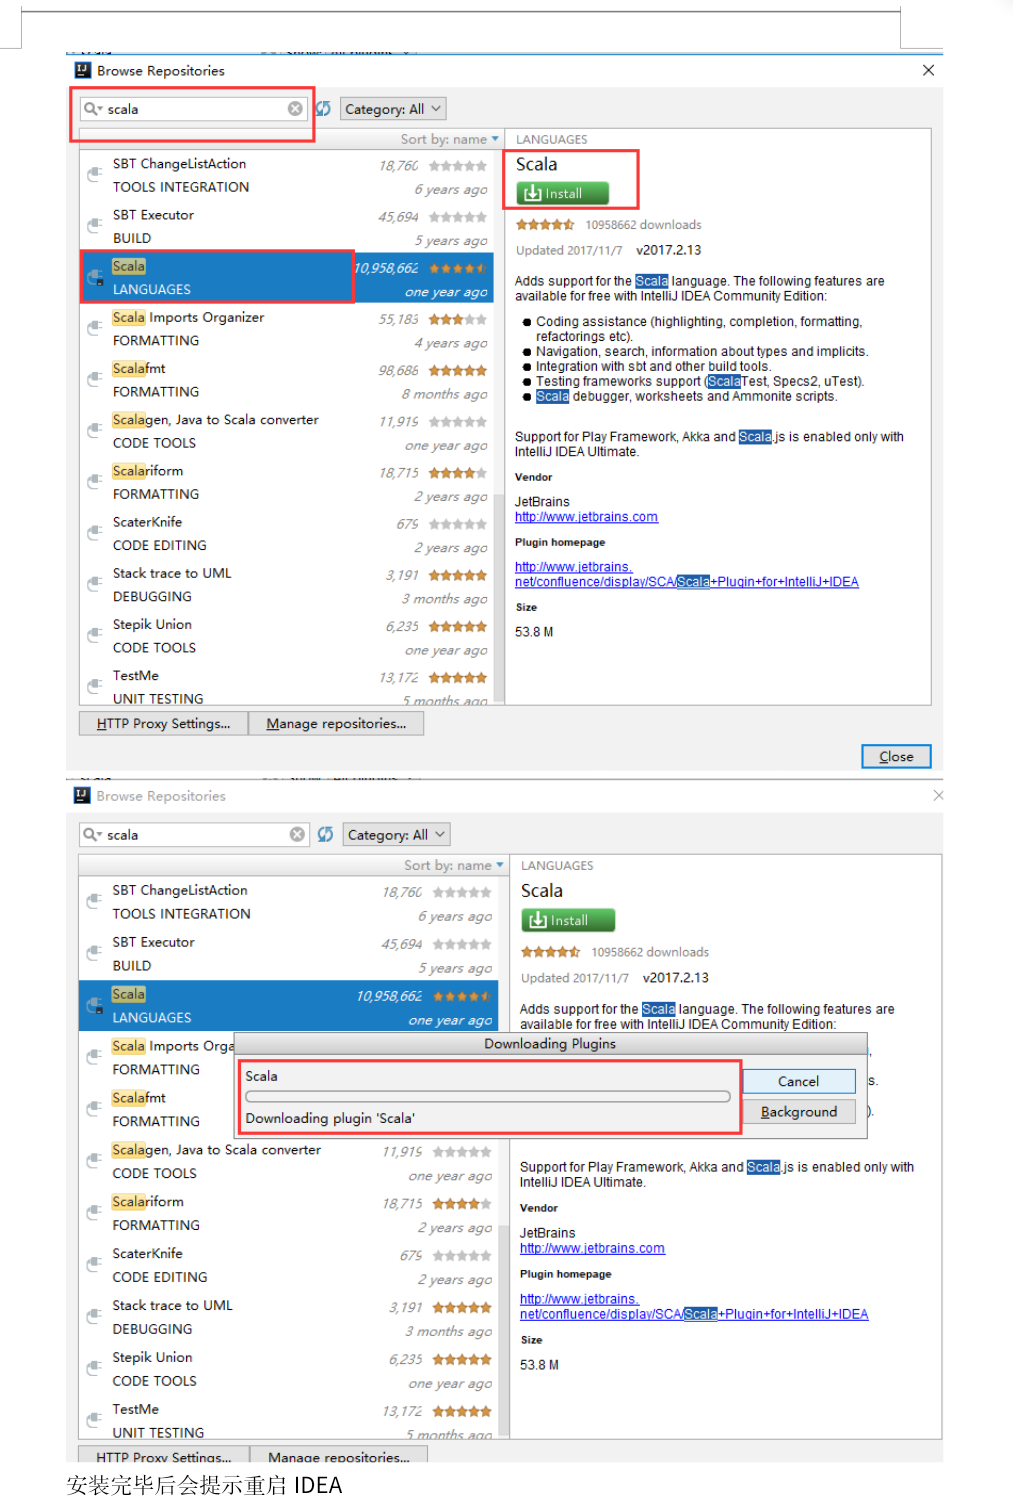Select Scala LANGUAGES row in upper dialog
Image resolution: width=1013 pixels, height=1500 pixels.
click(x=287, y=277)
